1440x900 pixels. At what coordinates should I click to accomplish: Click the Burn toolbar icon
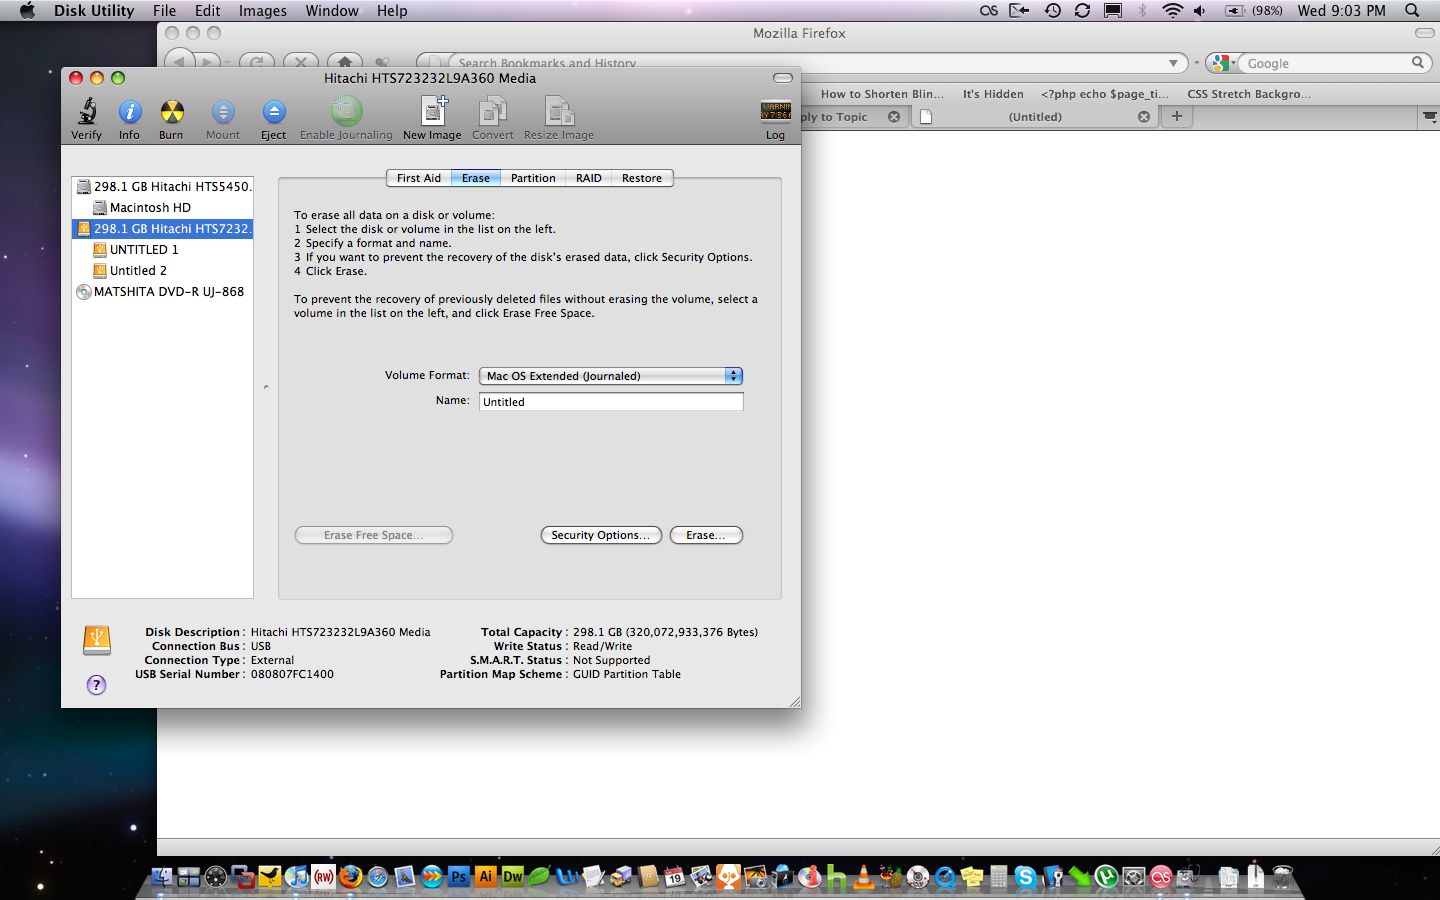(x=172, y=111)
